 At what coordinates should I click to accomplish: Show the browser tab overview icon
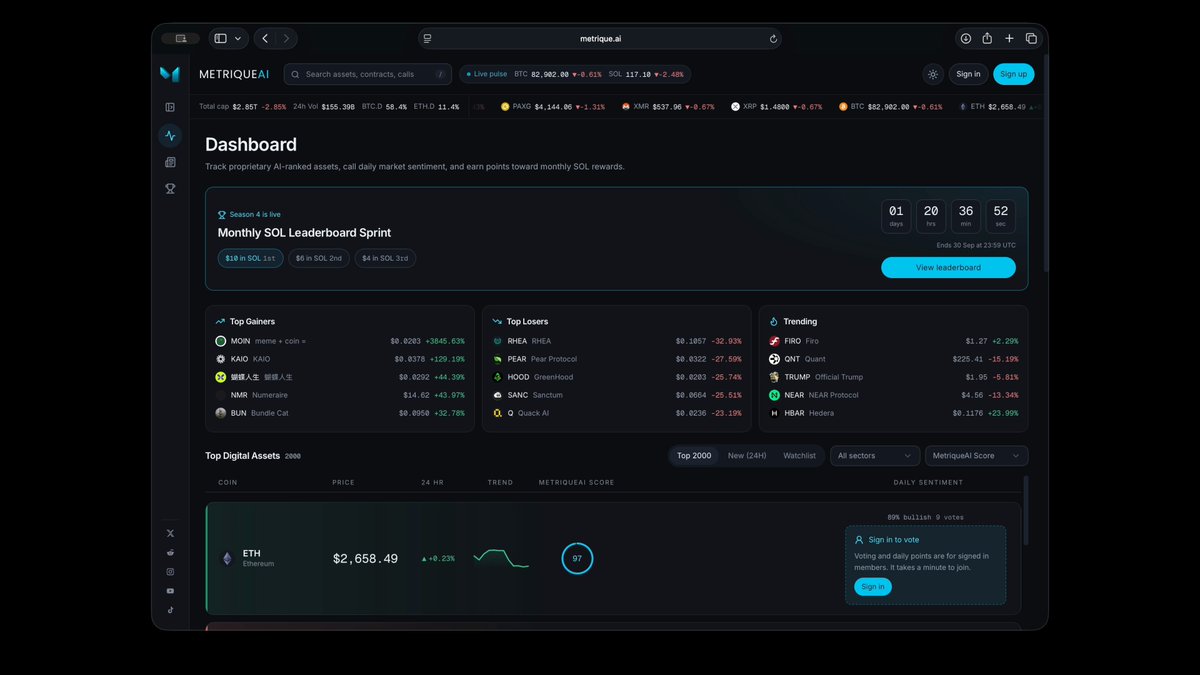click(1031, 38)
